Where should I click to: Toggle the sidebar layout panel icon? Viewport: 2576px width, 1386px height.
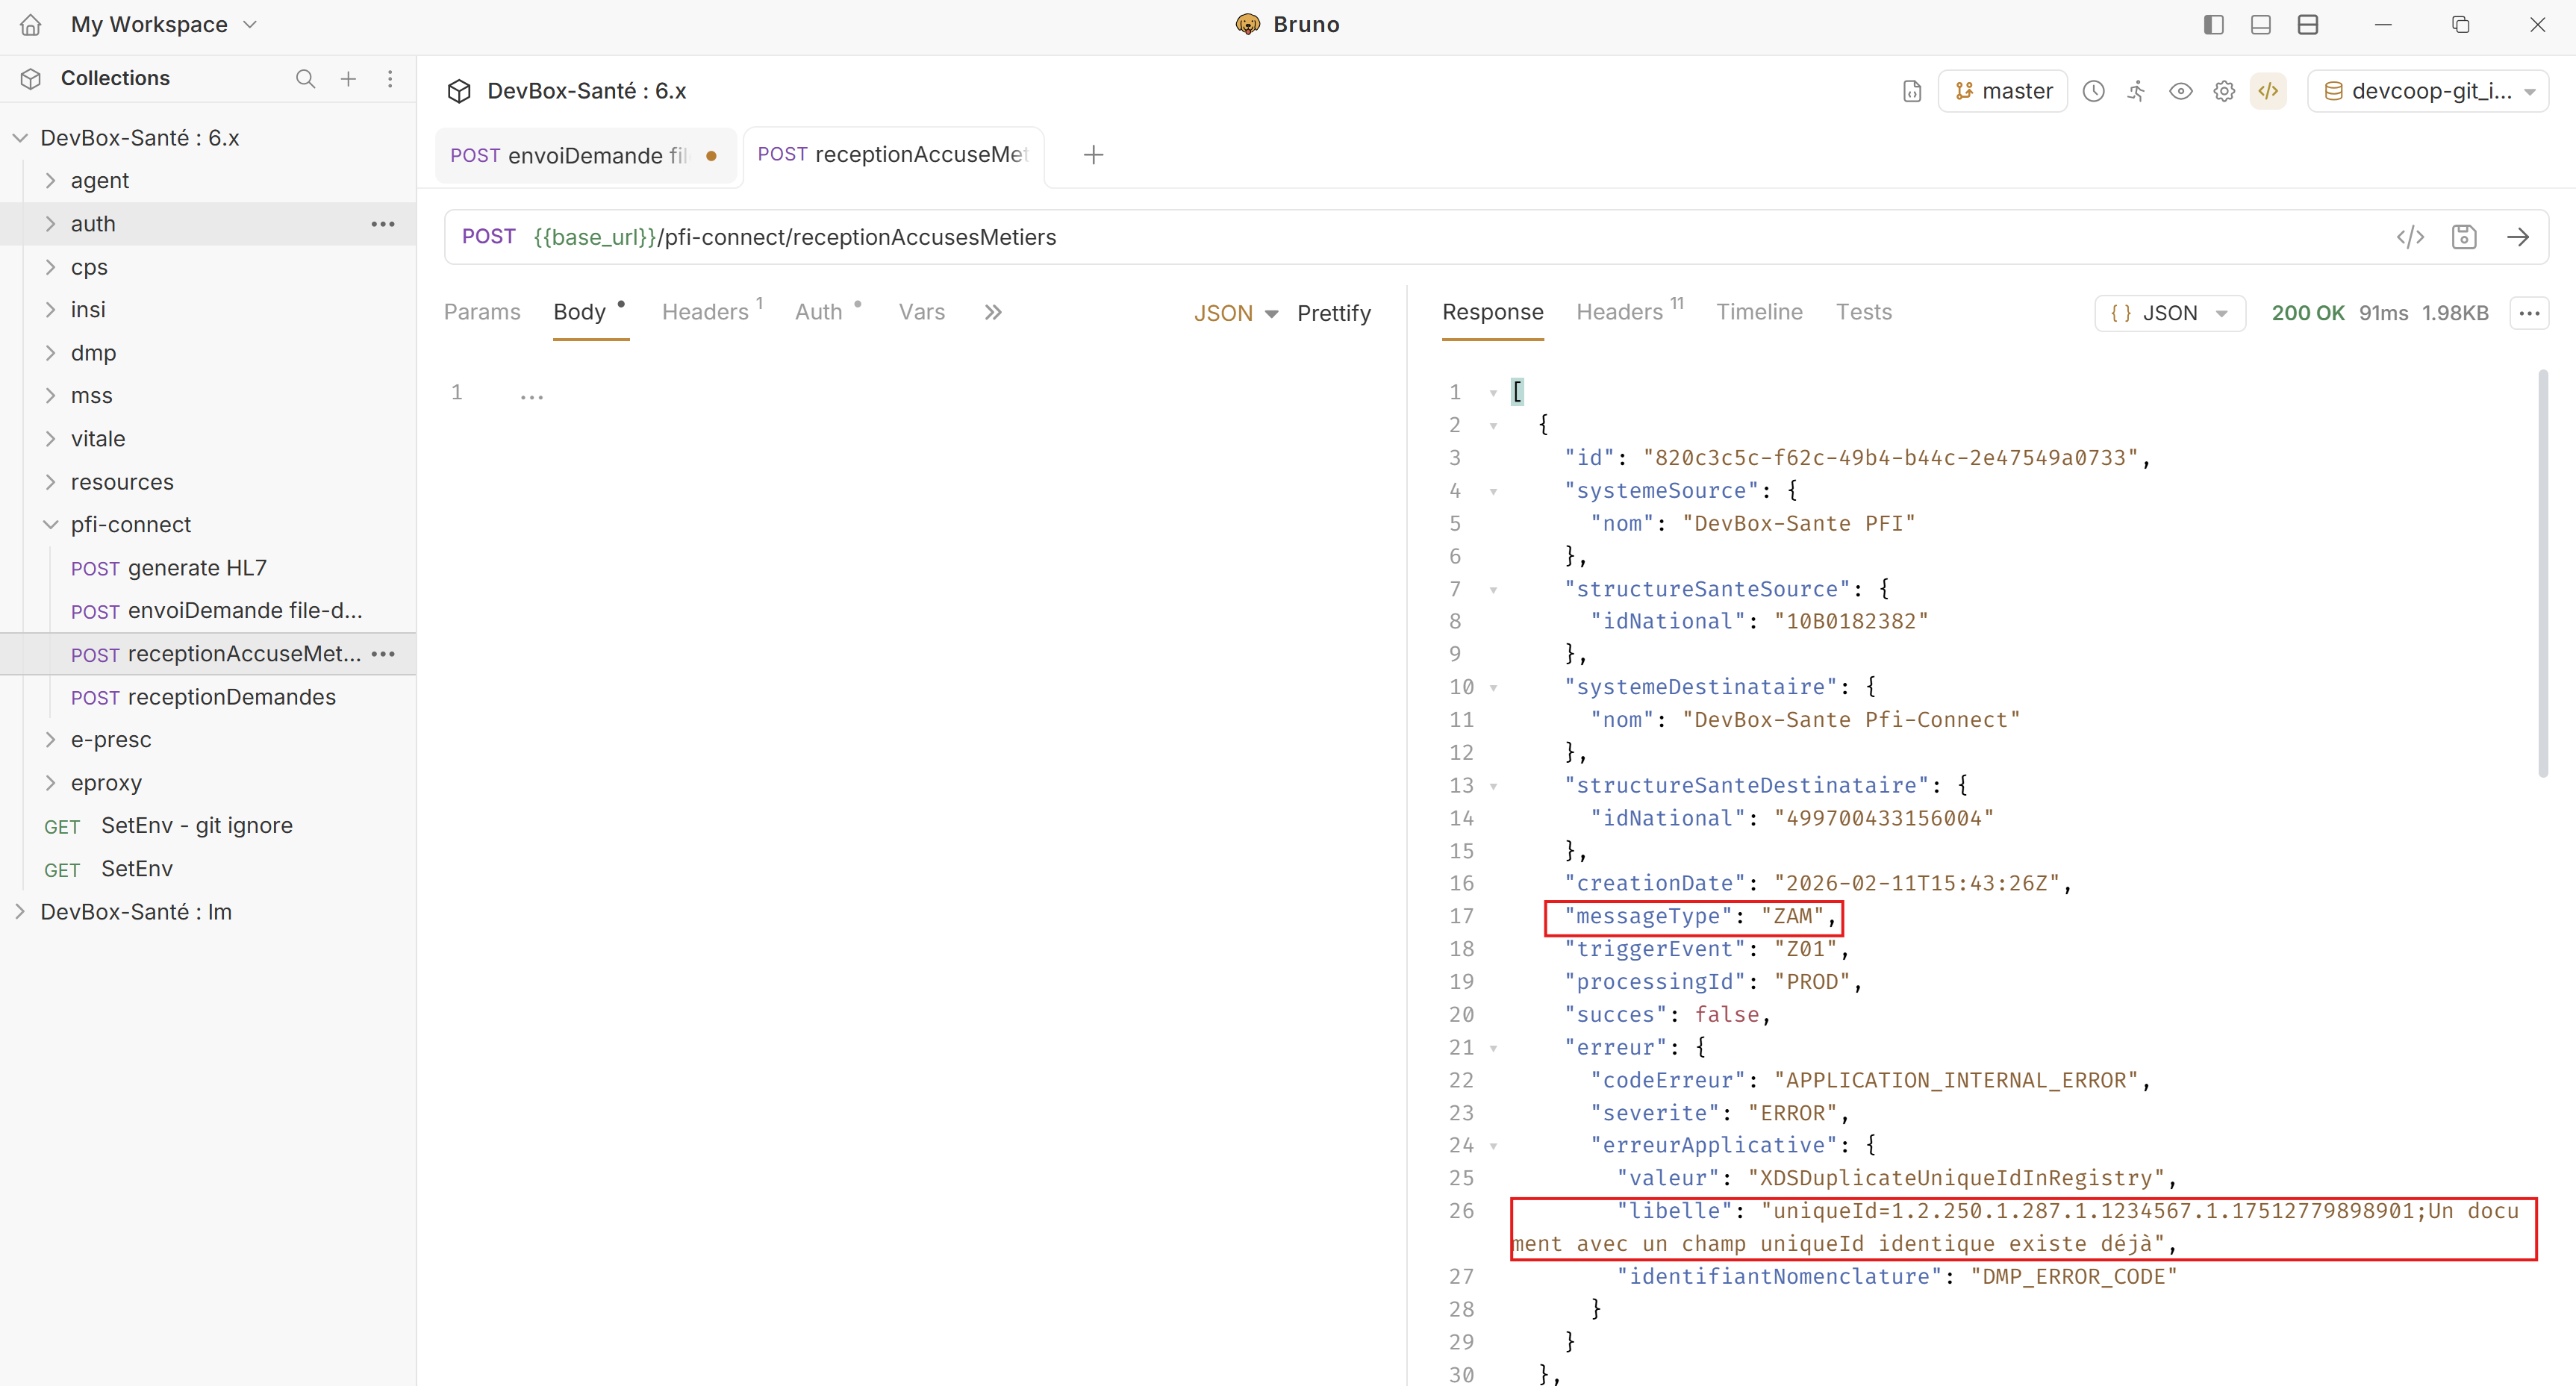[2213, 24]
